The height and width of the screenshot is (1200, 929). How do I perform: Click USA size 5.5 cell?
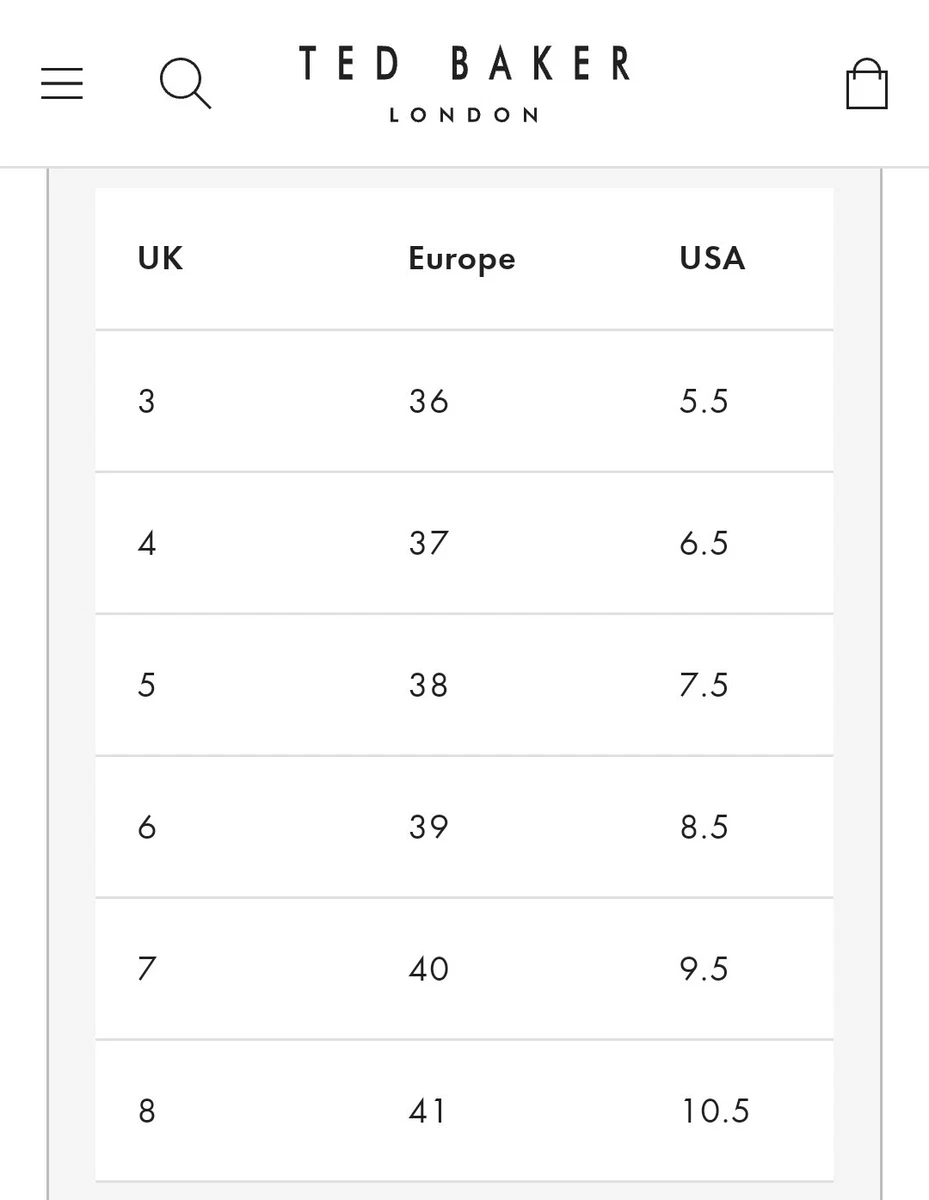tap(704, 402)
